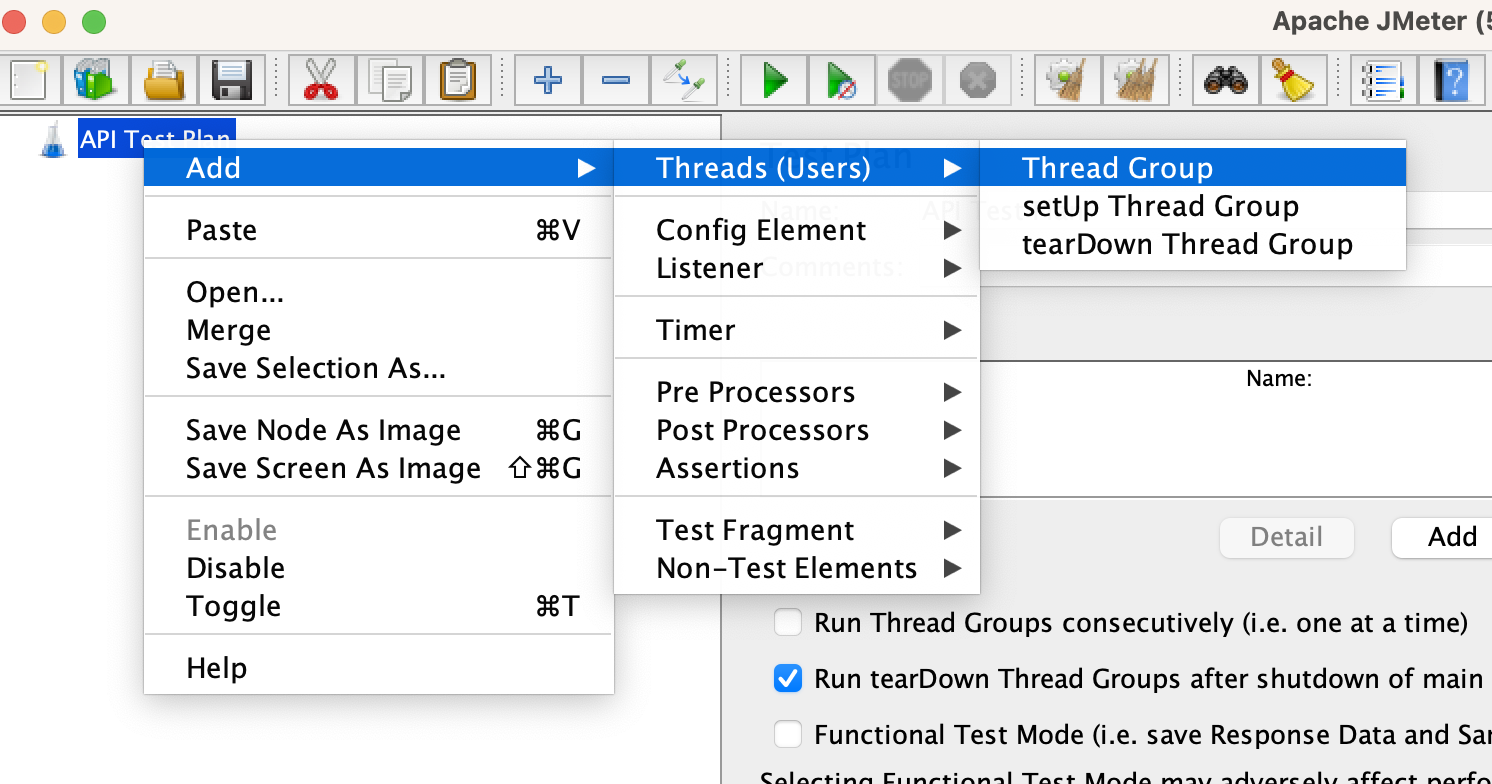
Task: Choose Thread Group from submenu
Action: 1192,167
